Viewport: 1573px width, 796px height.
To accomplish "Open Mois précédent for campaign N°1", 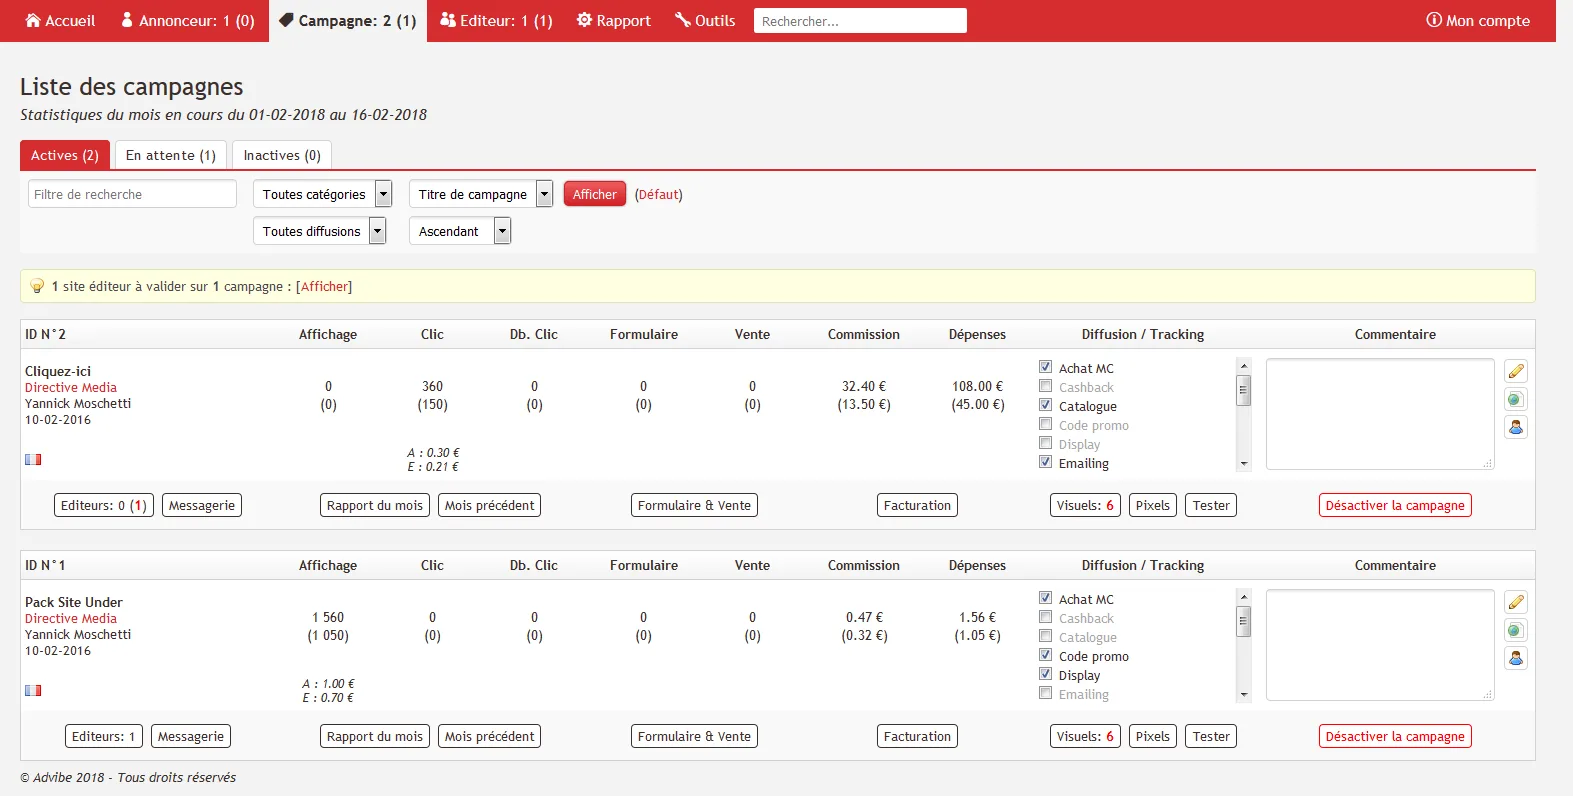I will [x=490, y=736].
